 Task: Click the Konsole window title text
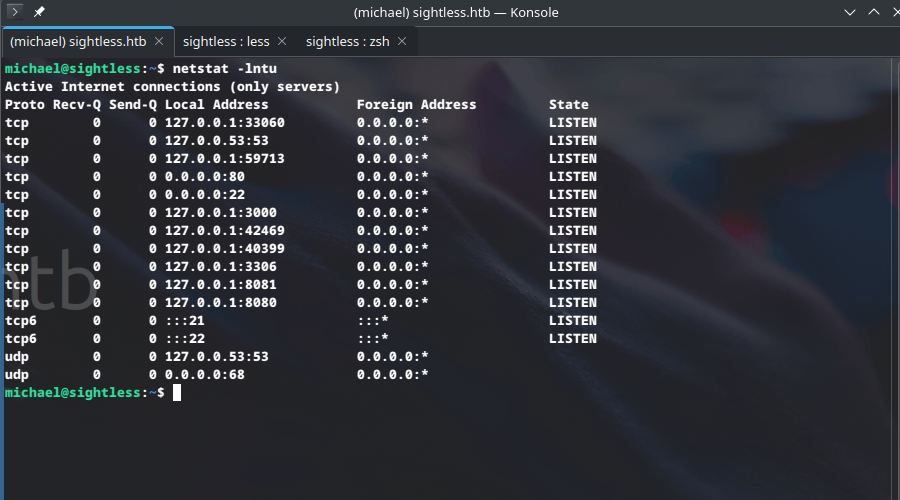coord(455,12)
